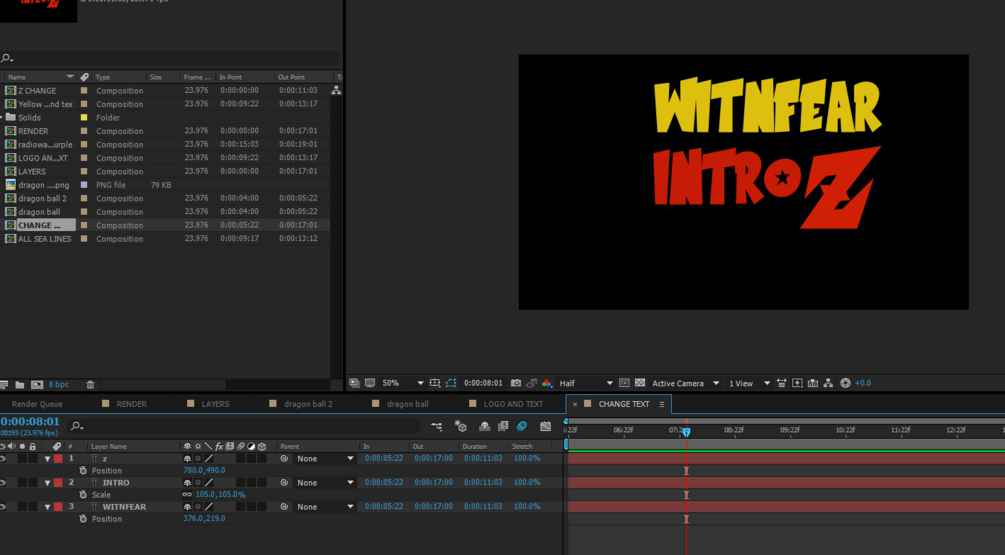Screen dimensions: 1005x555
Task: Toggle Fast Previews icon in viewer
Action: [797, 383]
